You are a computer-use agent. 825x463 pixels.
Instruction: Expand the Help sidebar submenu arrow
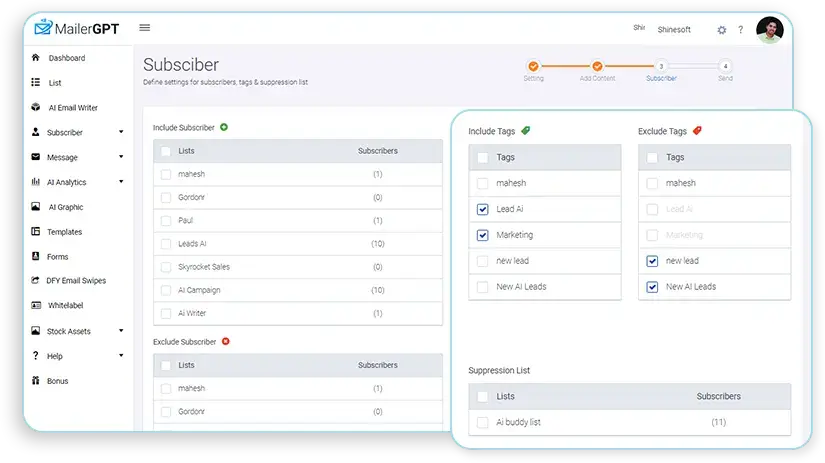121,355
